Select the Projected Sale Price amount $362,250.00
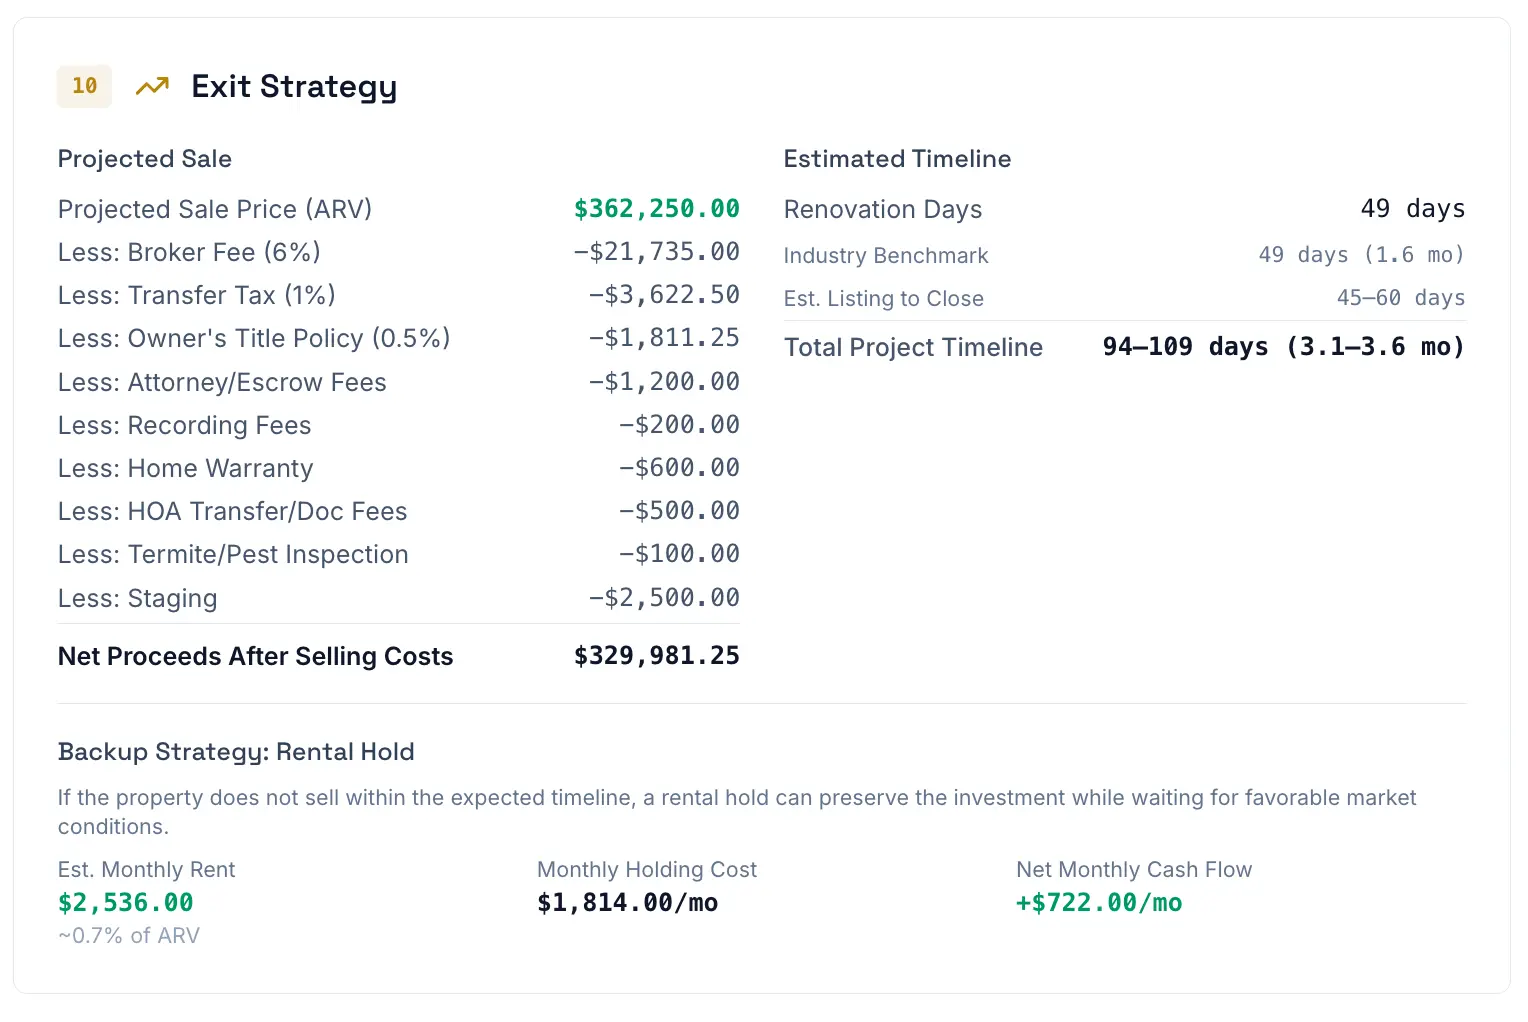The width and height of the screenshot is (1528, 1022). tap(656, 209)
